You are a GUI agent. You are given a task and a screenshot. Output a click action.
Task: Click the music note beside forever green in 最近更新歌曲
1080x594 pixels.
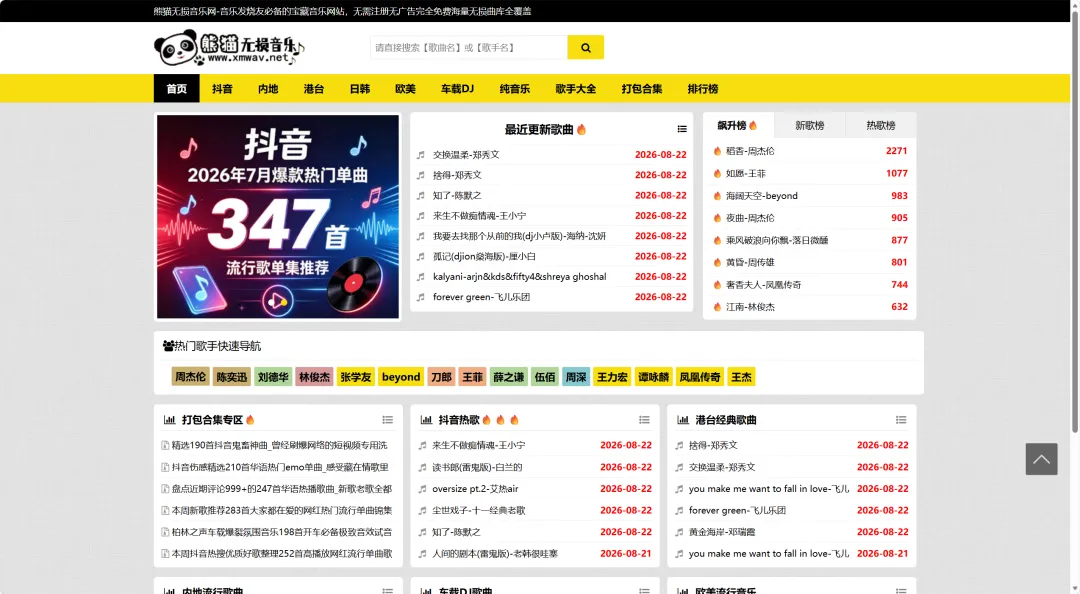421,297
